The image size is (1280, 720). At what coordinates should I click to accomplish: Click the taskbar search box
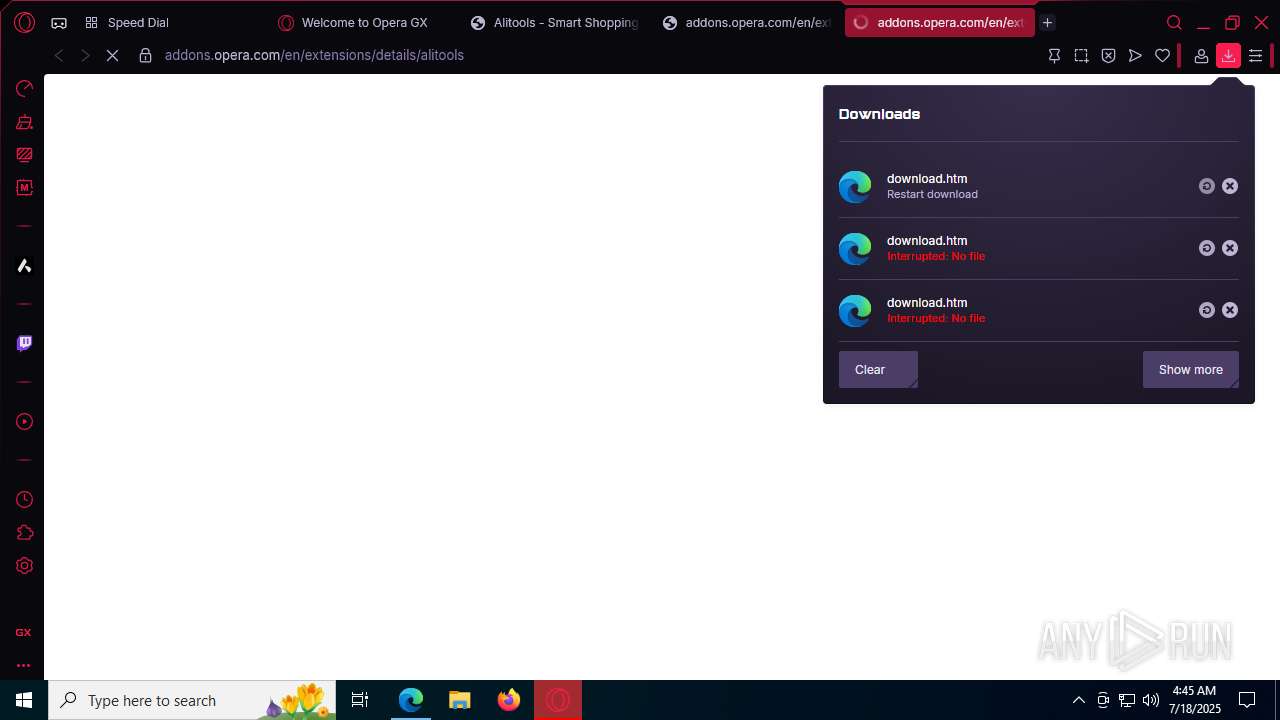(x=192, y=700)
